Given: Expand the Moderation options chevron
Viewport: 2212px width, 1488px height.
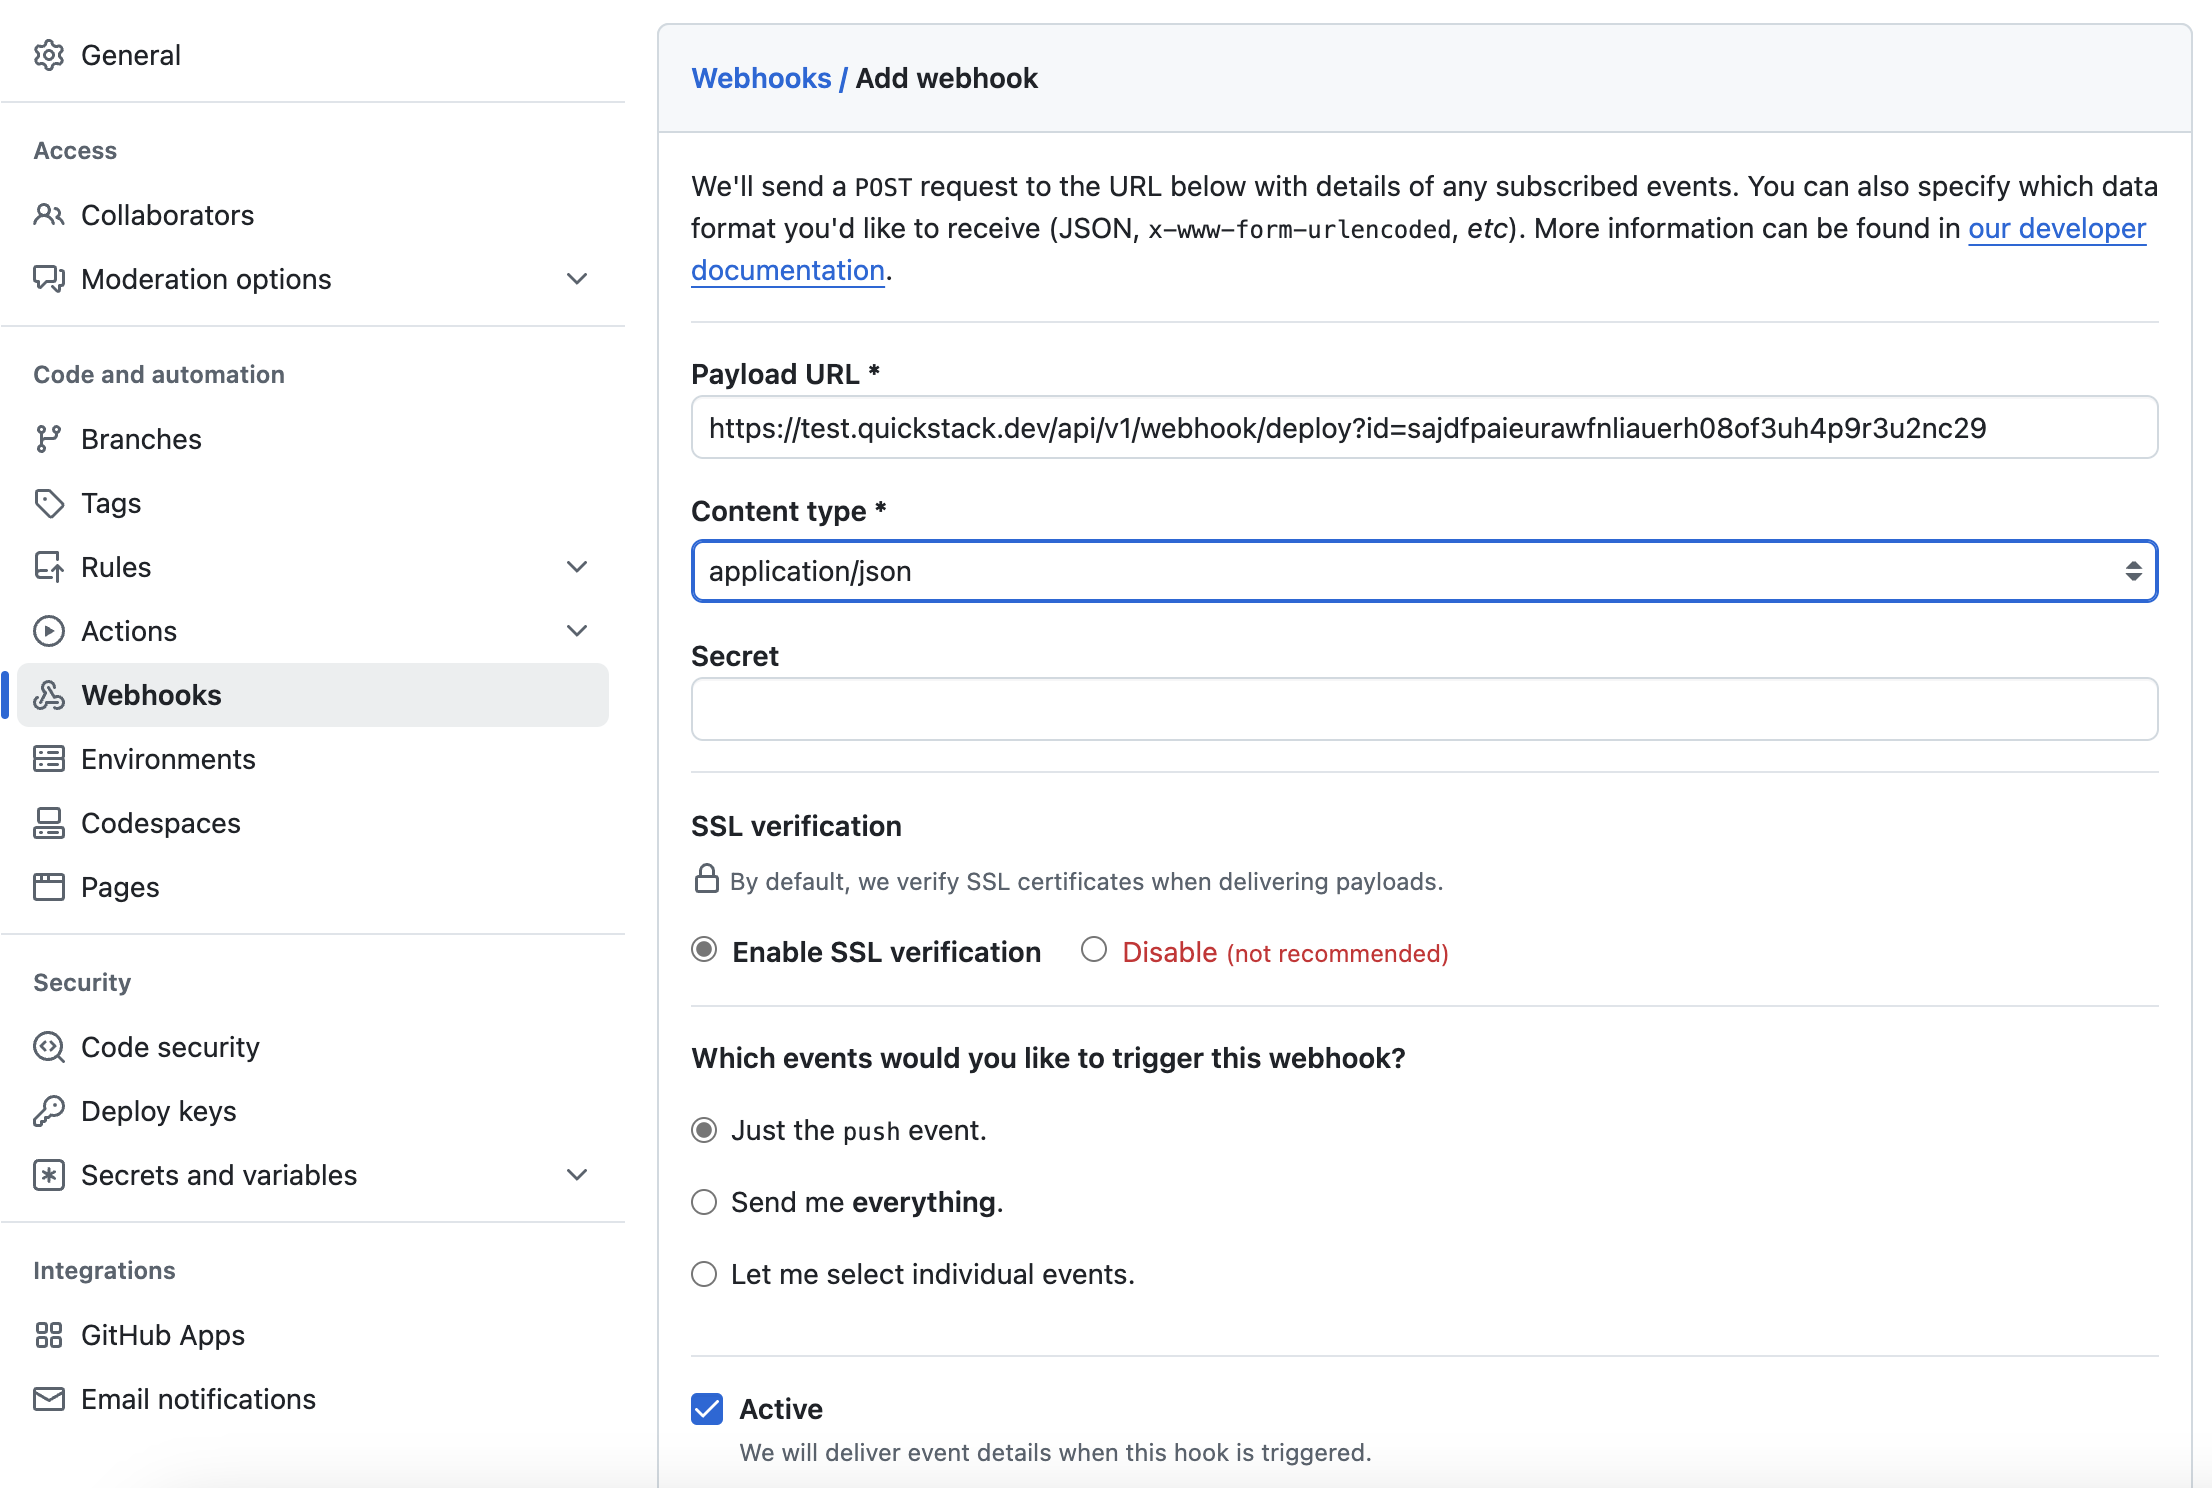Looking at the screenshot, I should (577, 279).
